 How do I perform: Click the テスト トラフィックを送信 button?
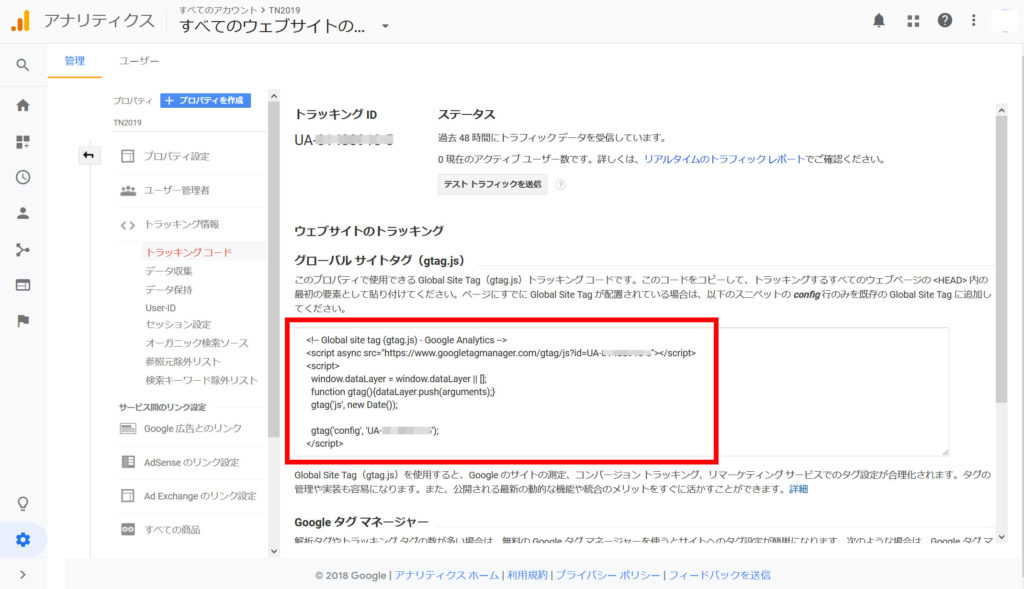(x=492, y=184)
